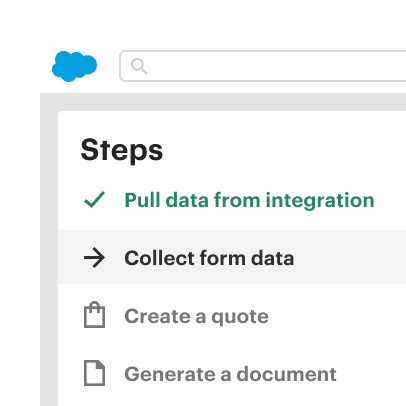Image resolution: width=406 pixels, height=406 pixels.
Task: Click blank area right of Steps heading
Action: tap(283, 150)
